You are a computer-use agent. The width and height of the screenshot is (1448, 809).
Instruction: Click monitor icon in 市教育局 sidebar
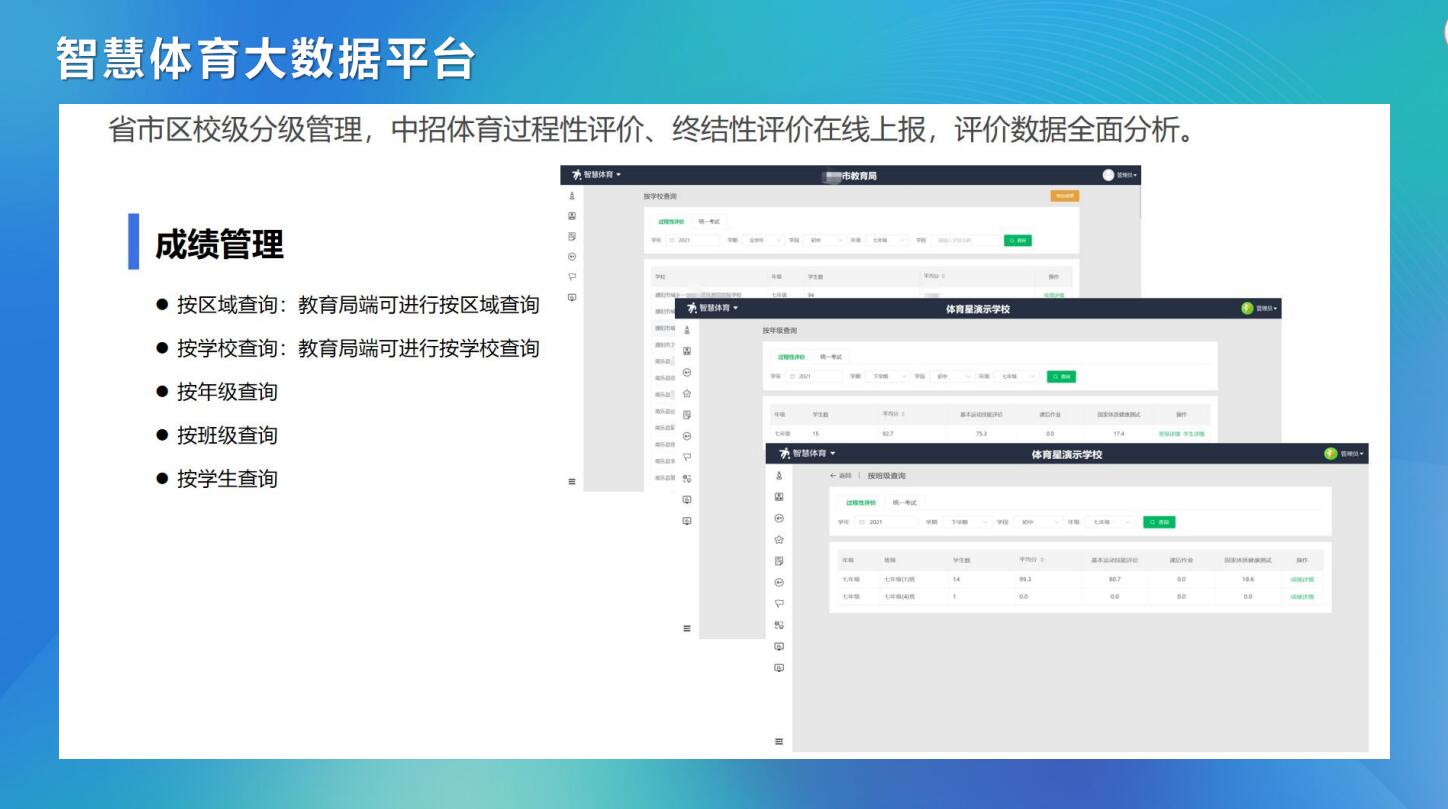click(572, 297)
